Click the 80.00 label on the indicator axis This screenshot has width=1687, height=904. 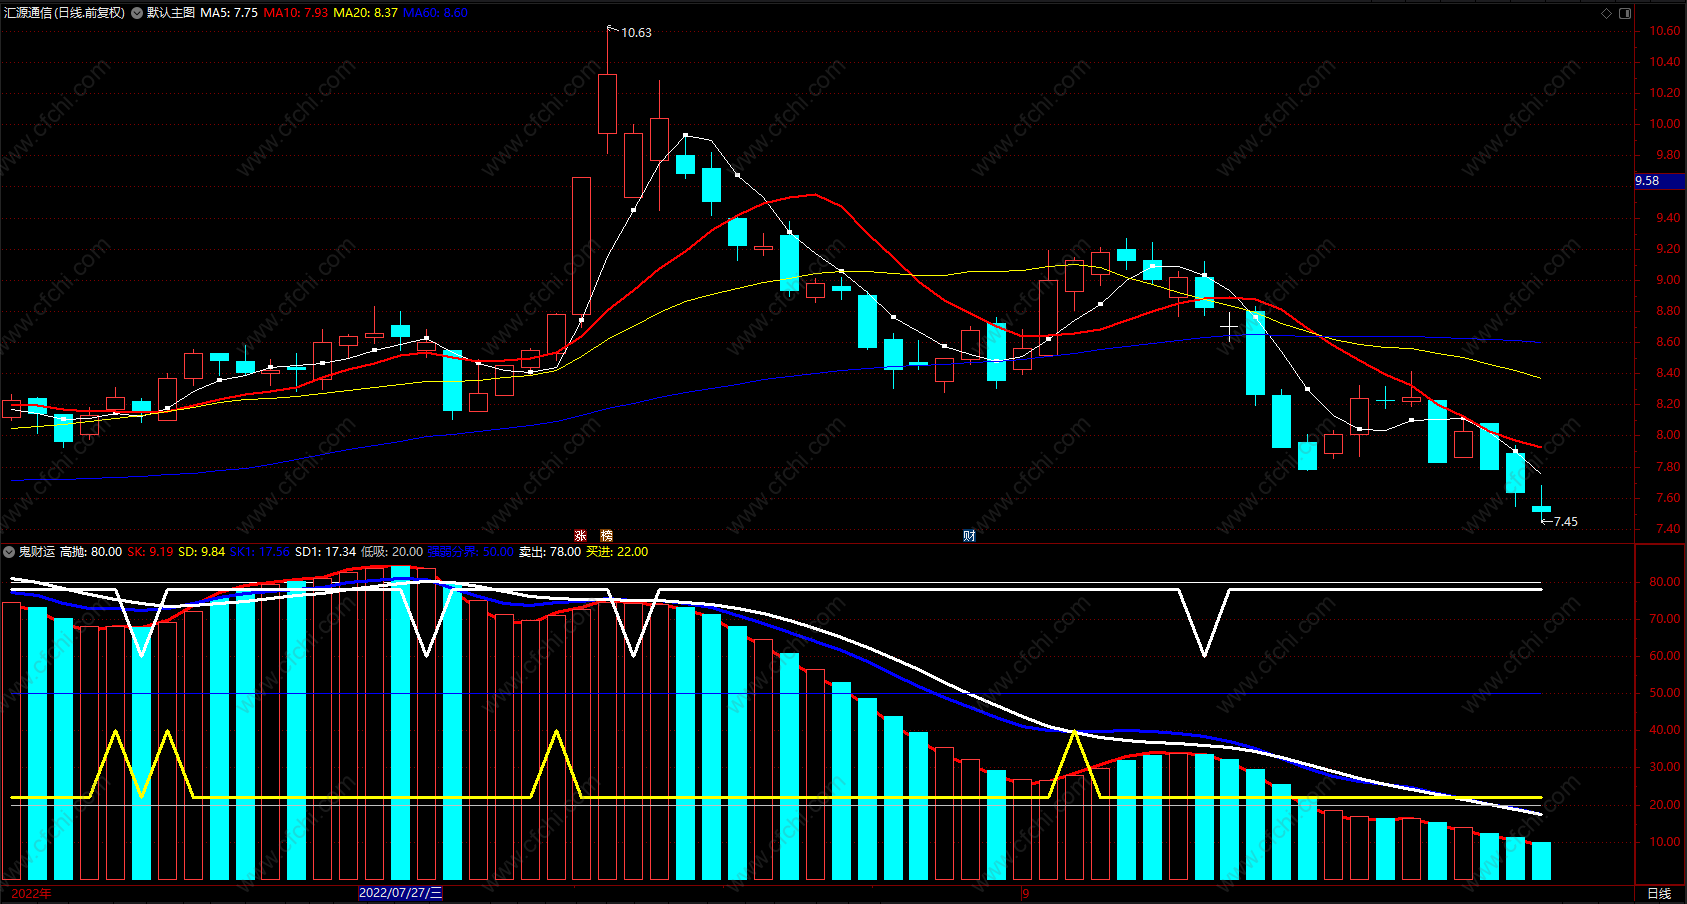point(1665,582)
